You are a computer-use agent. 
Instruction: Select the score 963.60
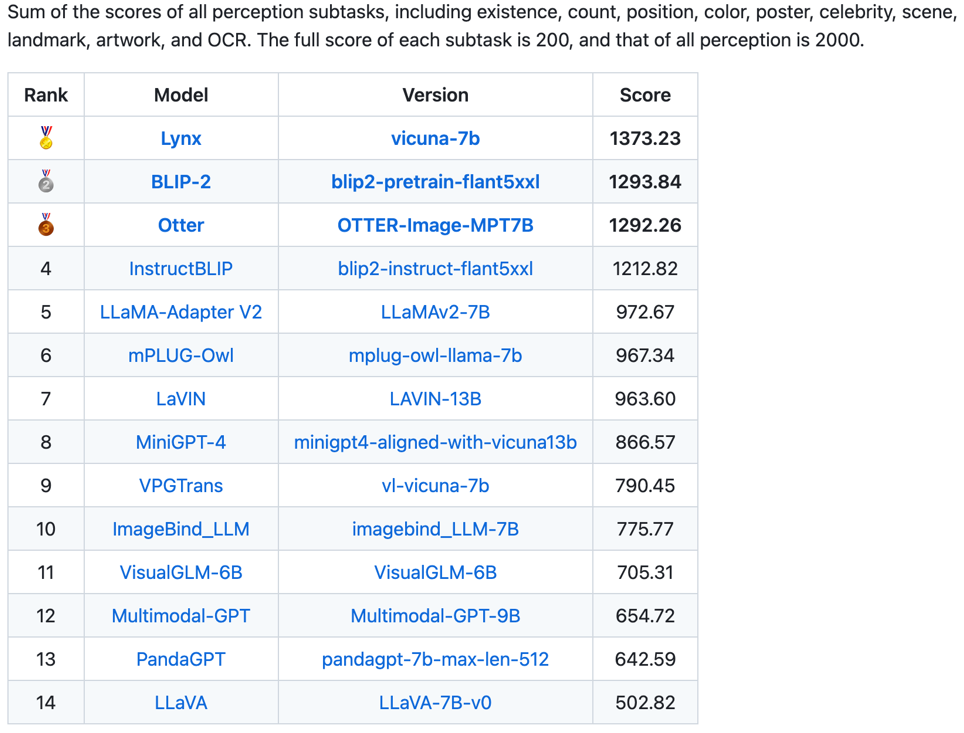click(x=645, y=398)
